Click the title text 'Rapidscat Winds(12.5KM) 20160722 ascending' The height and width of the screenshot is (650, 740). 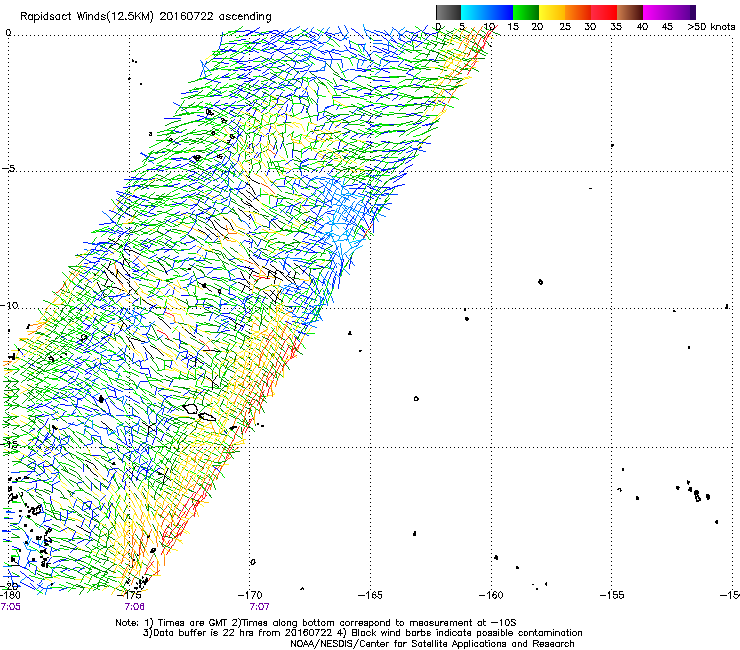(x=146, y=17)
